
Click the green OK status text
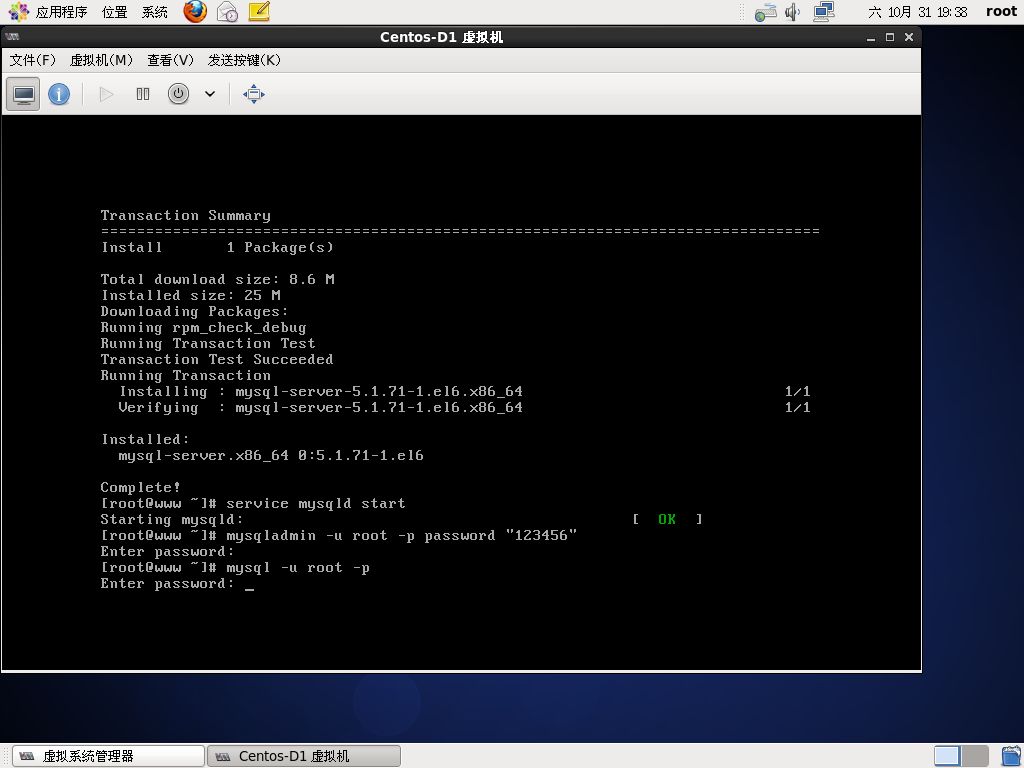point(667,519)
